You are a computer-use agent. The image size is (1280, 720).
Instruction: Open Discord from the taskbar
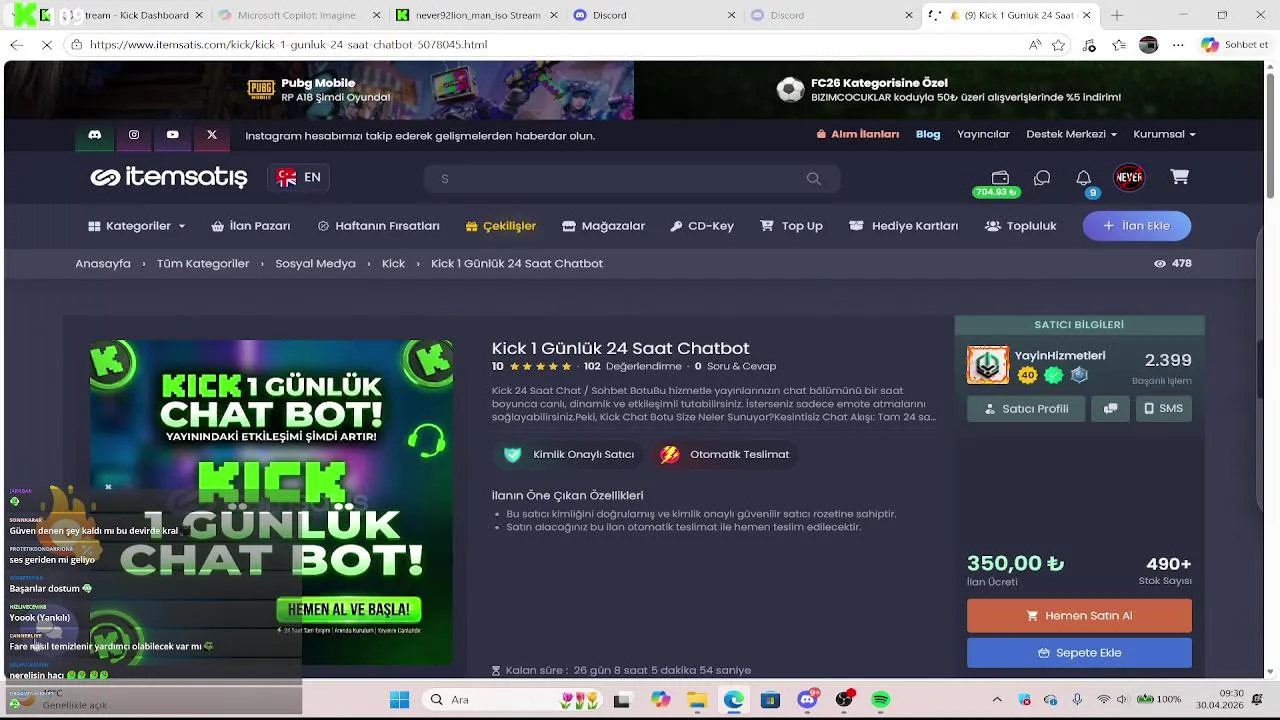pyautogui.click(x=807, y=699)
